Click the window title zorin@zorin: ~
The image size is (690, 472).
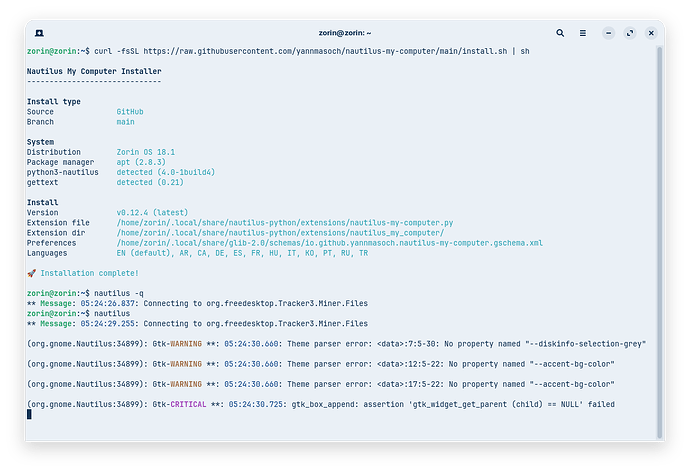[x=345, y=33]
